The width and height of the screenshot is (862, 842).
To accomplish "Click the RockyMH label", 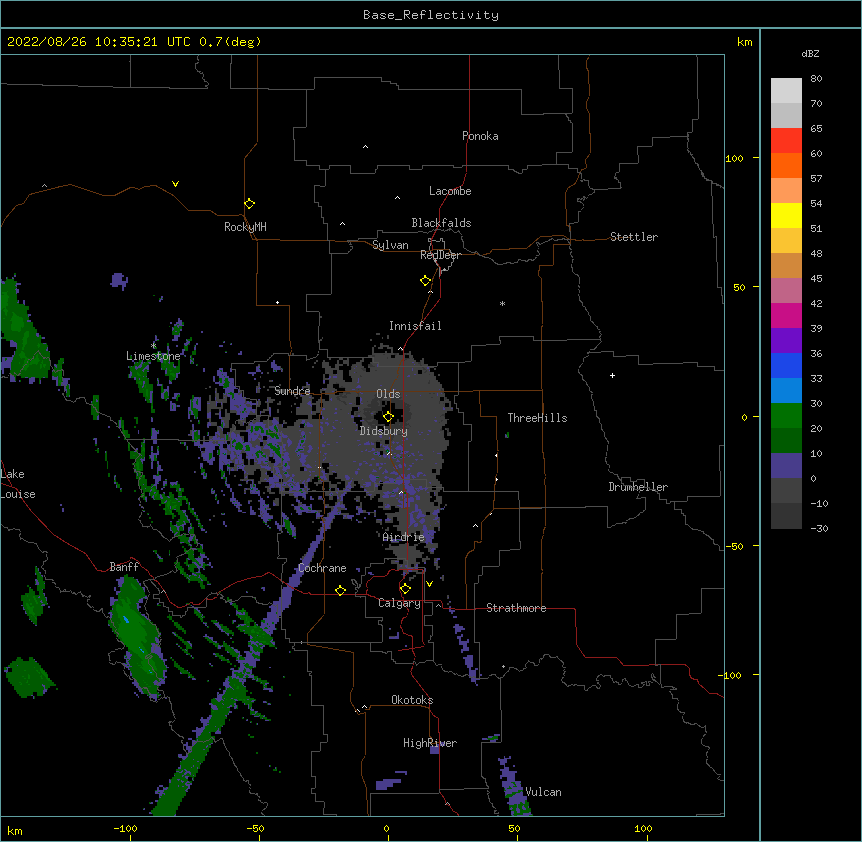I will pyautogui.click(x=245, y=227).
